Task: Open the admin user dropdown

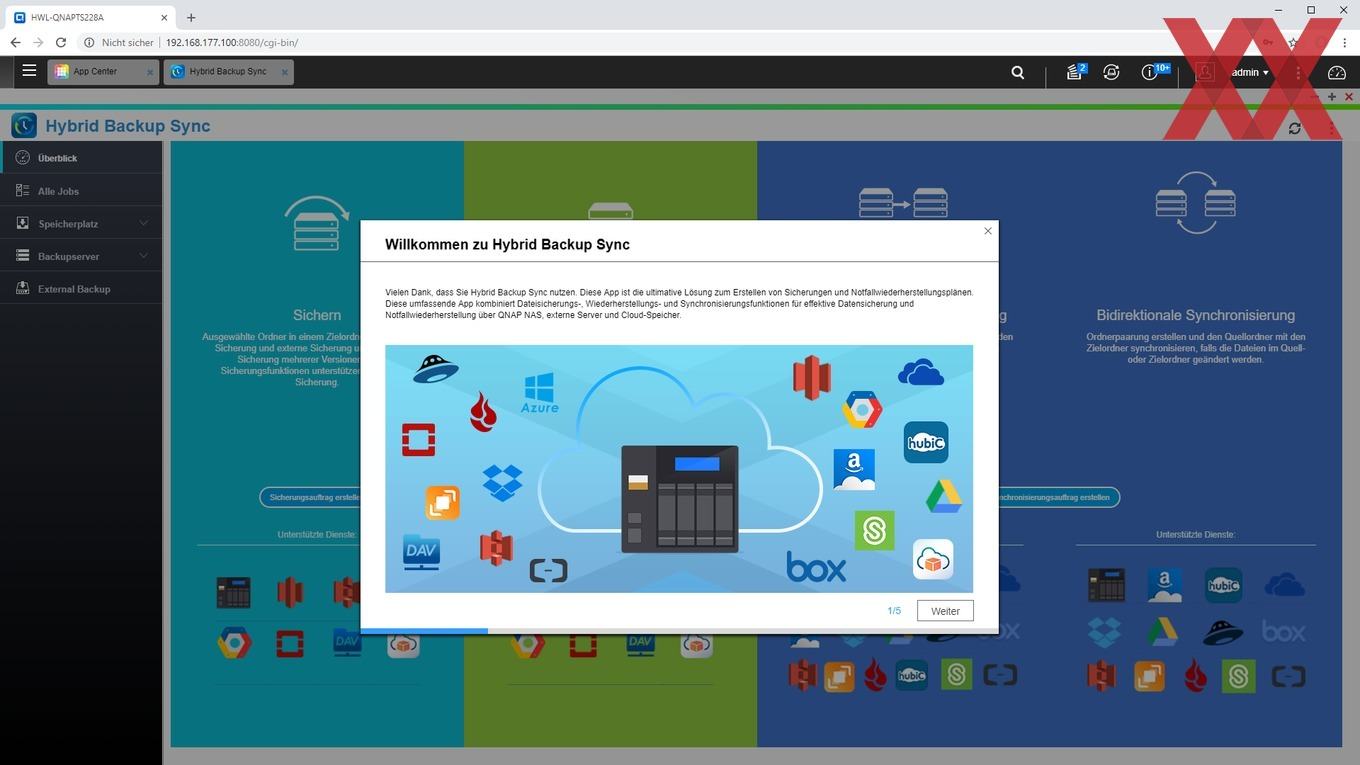Action: click(x=1250, y=72)
